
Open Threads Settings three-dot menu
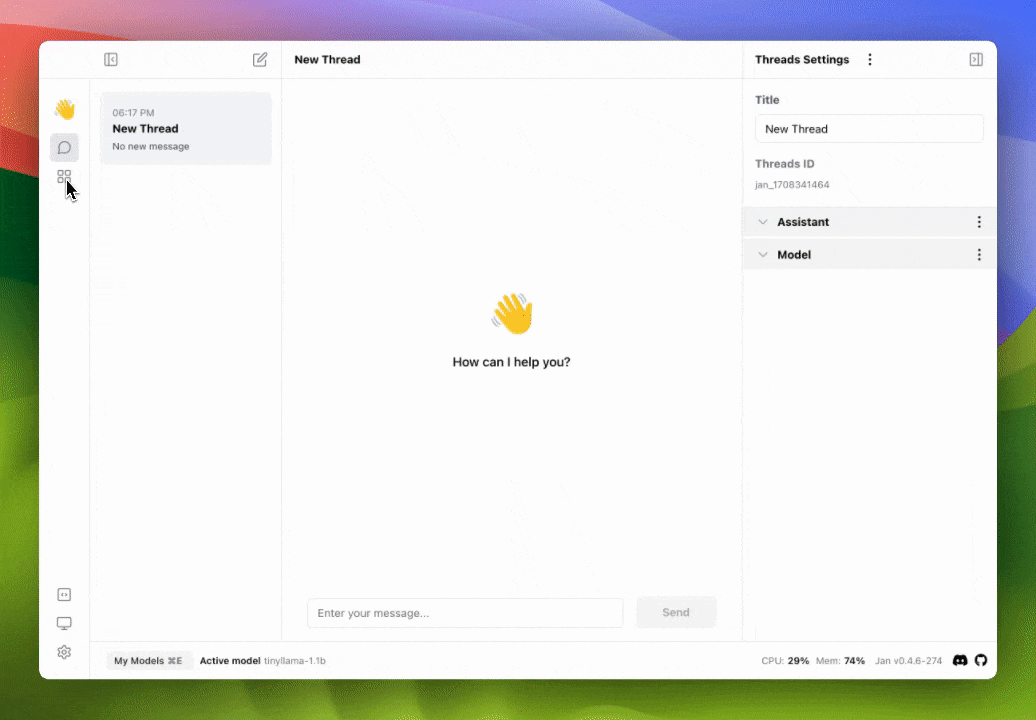(x=870, y=60)
